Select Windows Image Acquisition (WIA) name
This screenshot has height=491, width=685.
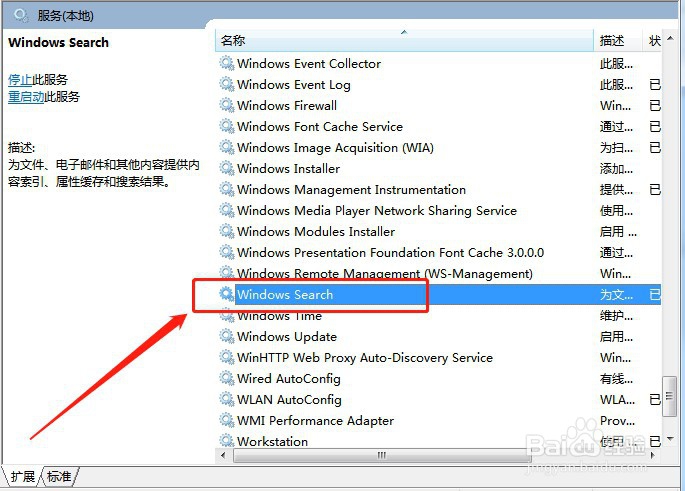336,148
